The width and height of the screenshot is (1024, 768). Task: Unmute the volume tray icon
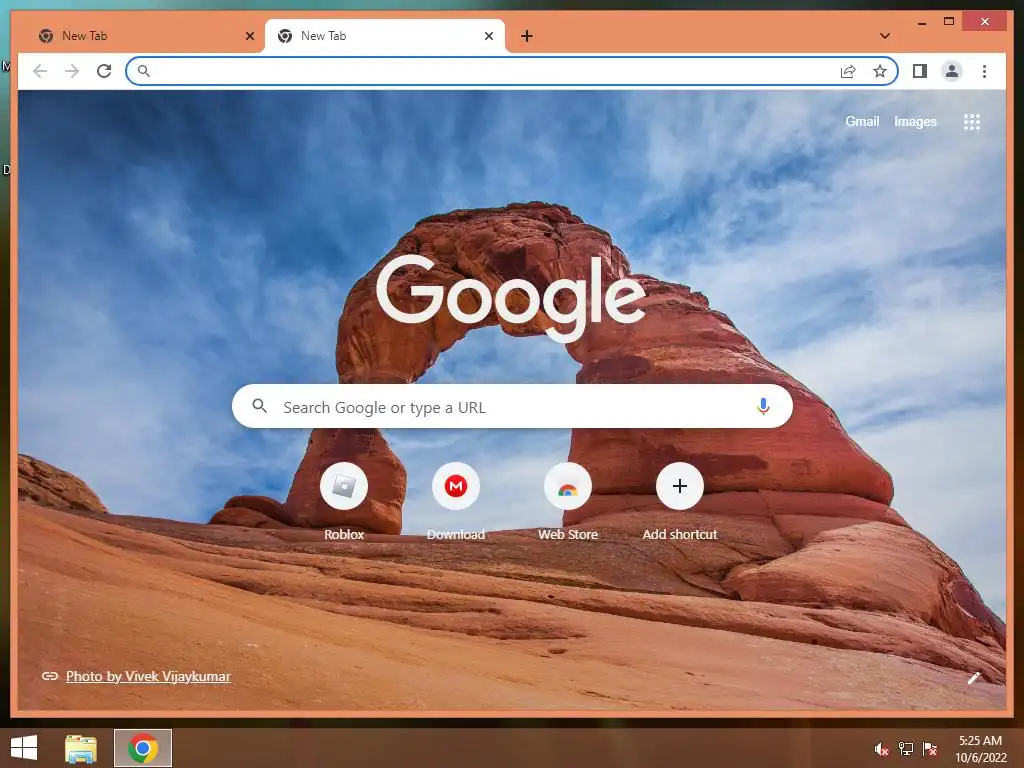tap(882, 749)
